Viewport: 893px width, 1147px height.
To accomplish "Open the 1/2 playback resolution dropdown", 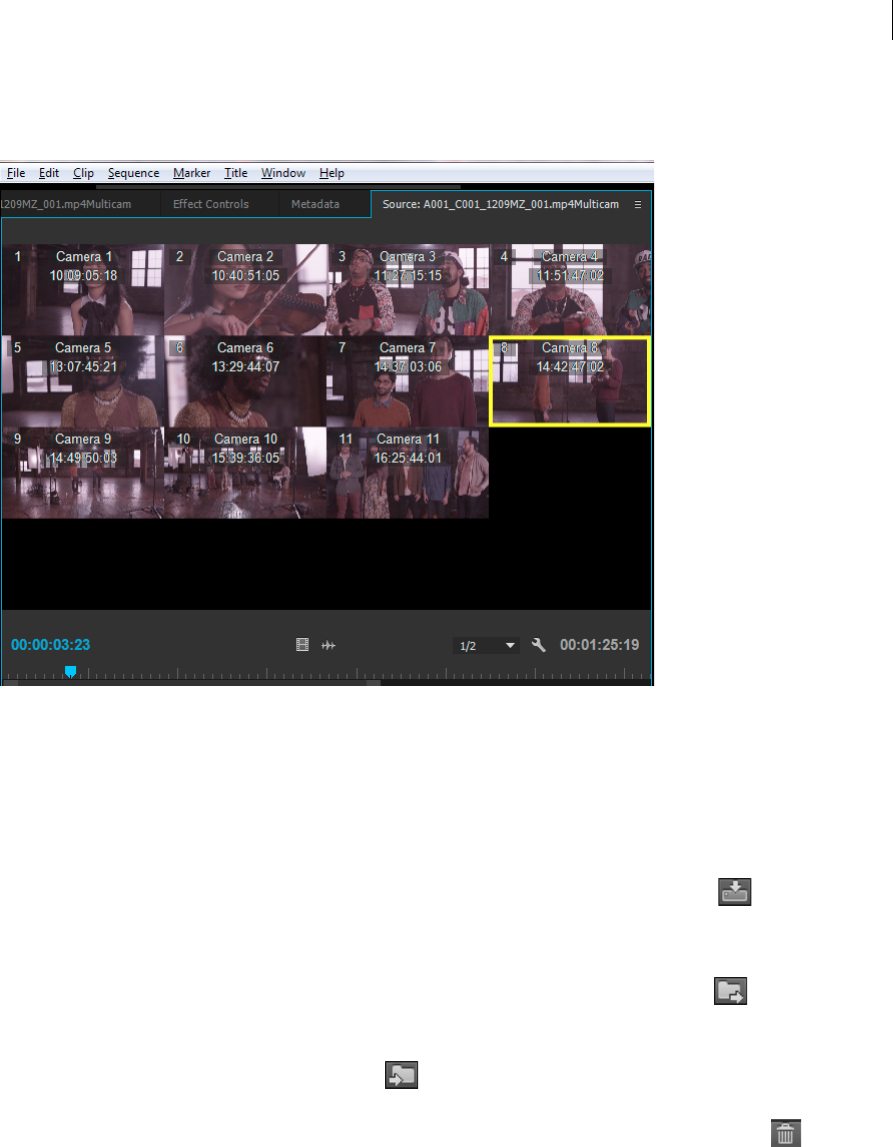I will 486,646.
